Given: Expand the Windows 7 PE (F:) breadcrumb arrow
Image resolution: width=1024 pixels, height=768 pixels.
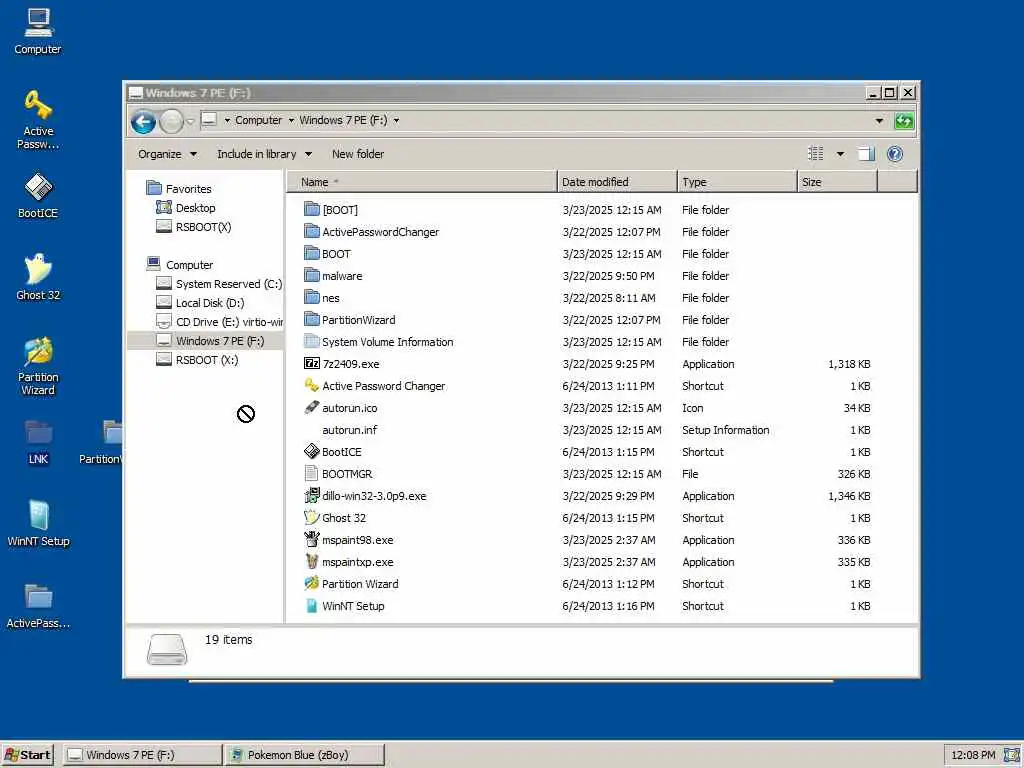Looking at the screenshot, I should [396, 120].
